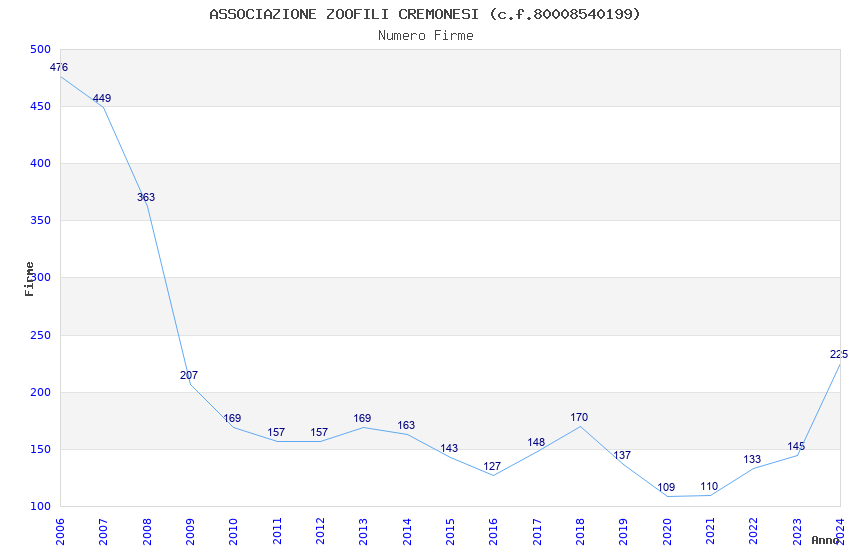The width and height of the screenshot is (850, 550).
Task: Click x-axis year label 2023
Action: click(x=797, y=532)
